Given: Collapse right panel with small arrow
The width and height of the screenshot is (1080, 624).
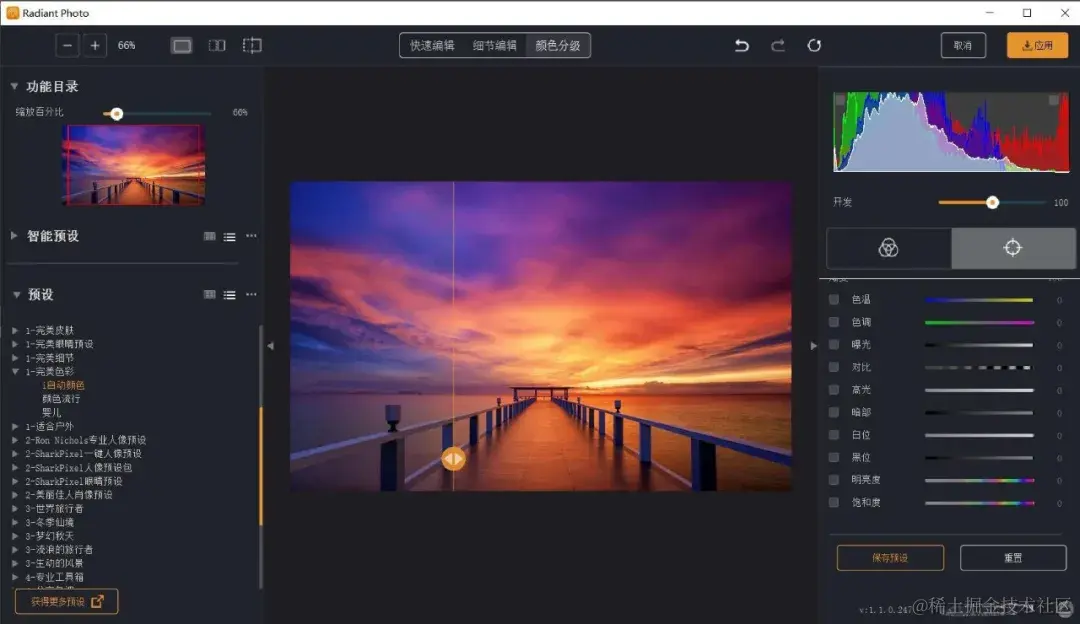Looking at the screenshot, I should click(813, 346).
